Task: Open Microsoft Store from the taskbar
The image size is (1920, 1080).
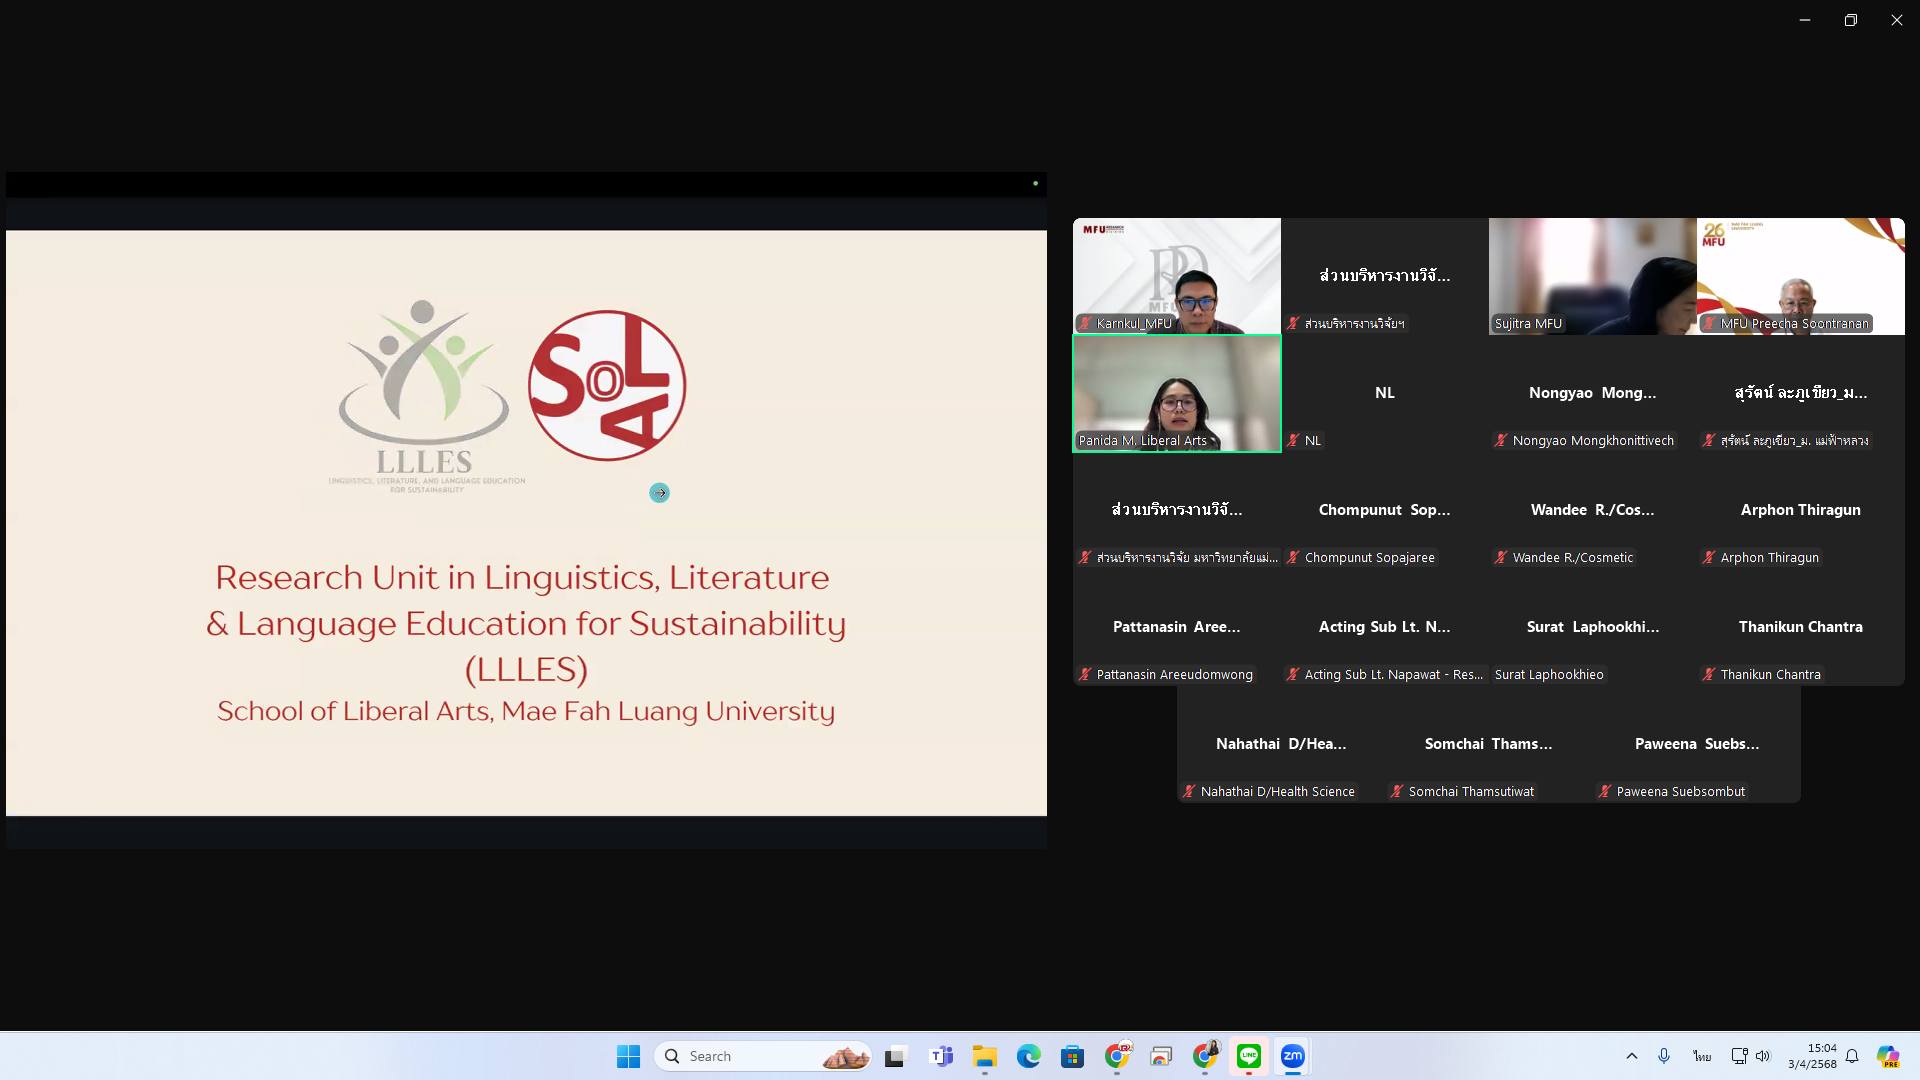Action: tap(1073, 1056)
